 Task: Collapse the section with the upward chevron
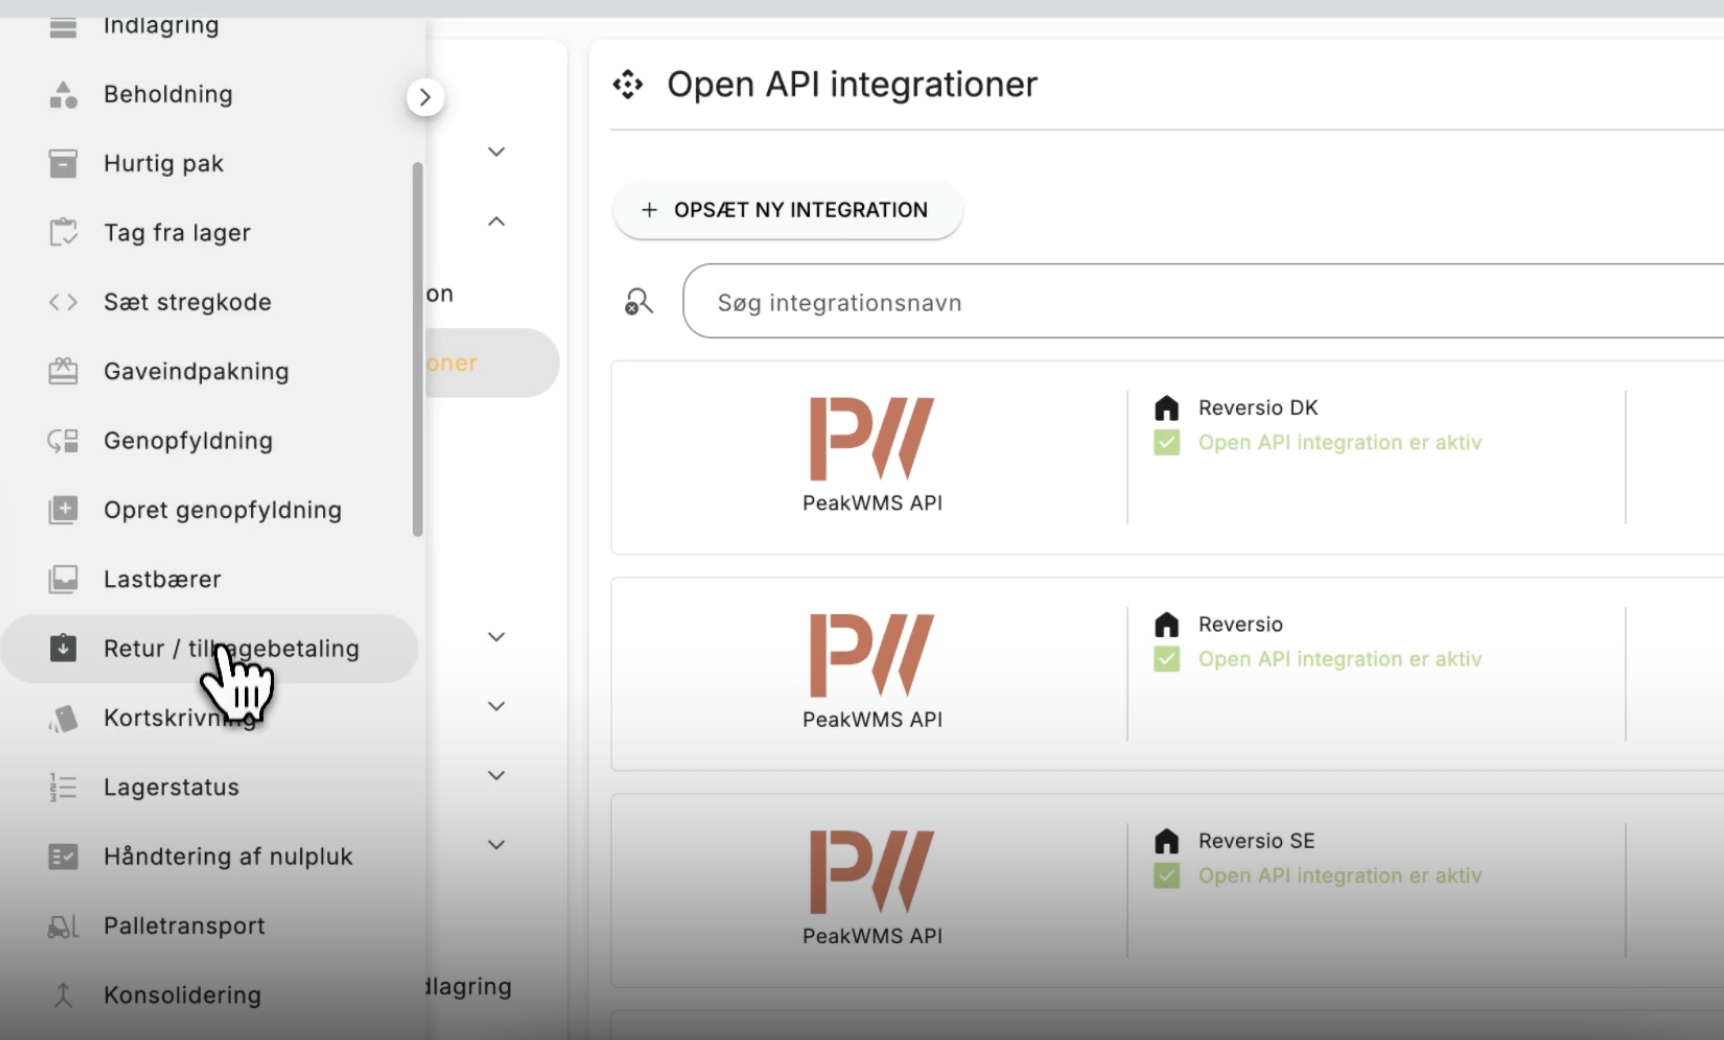click(x=496, y=221)
